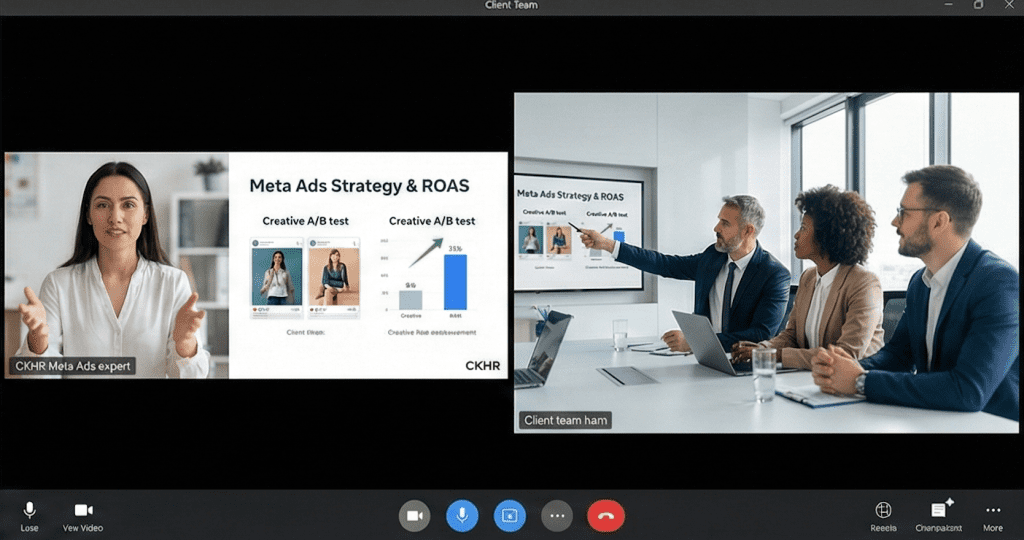Click the Meta Ads Strategy & ROAS slide title

[359, 186]
